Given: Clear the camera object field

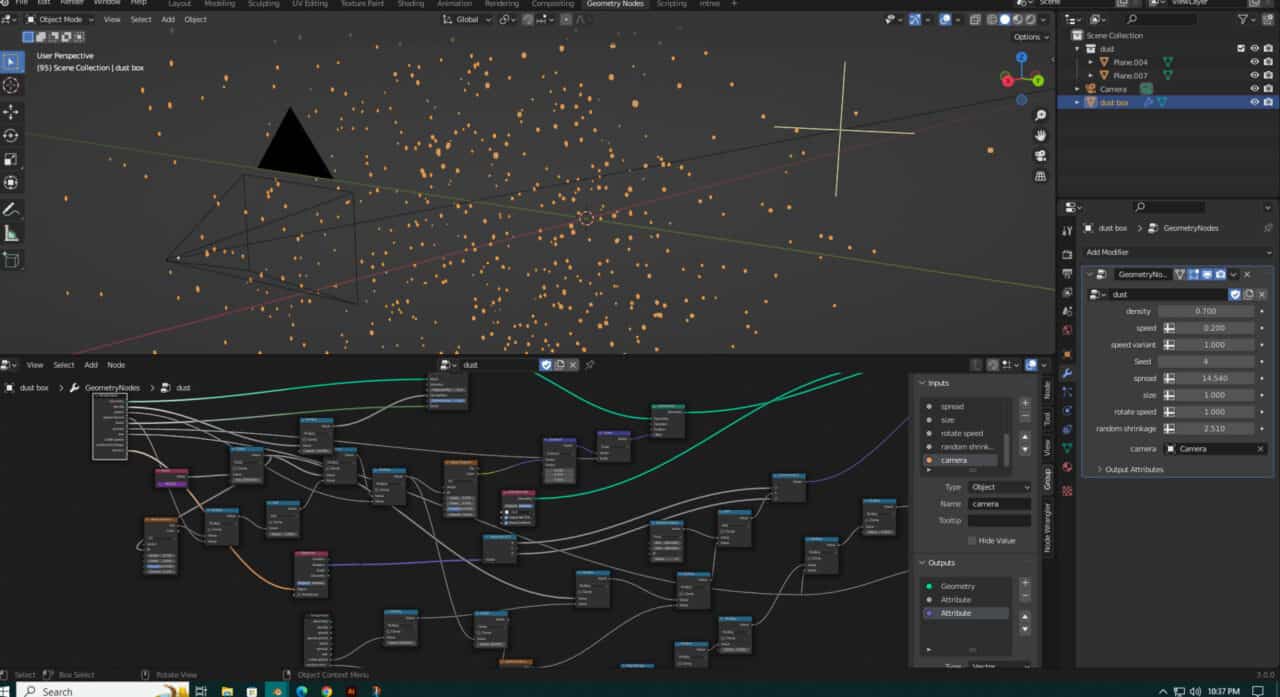Looking at the screenshot, I should [x=1261, y=449].
